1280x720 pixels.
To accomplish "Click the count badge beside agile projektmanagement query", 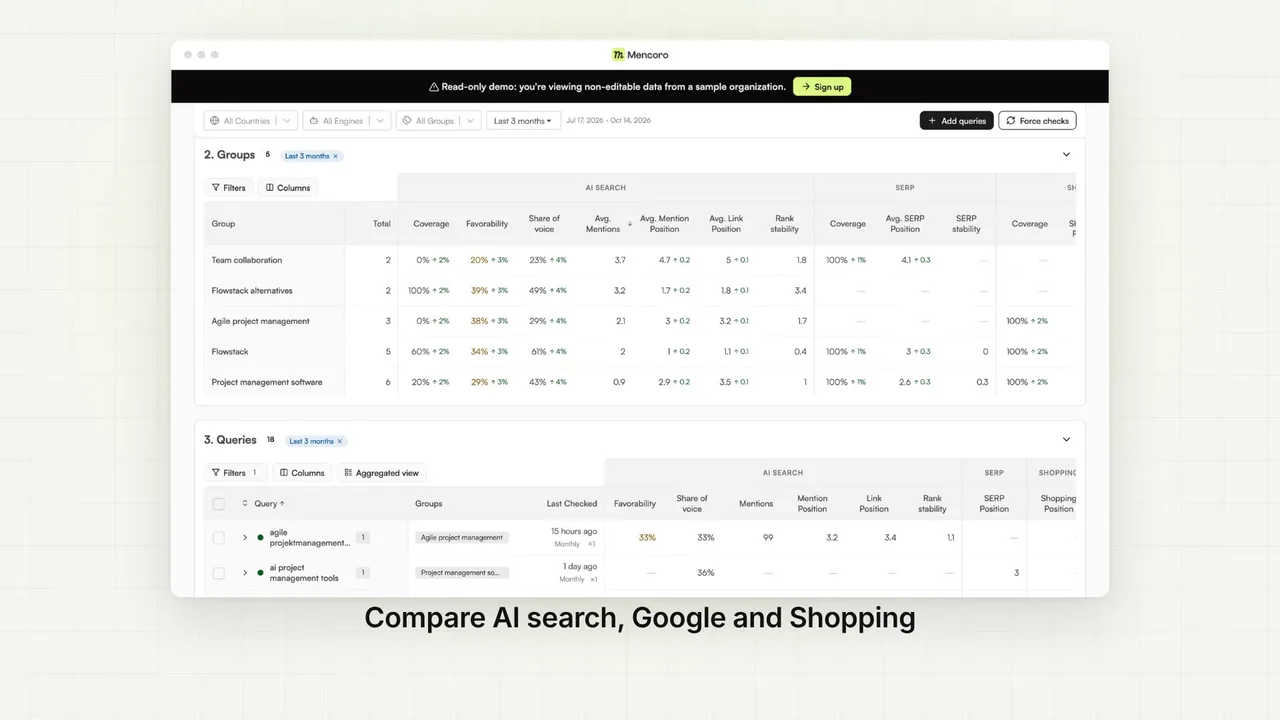I will pyautogui.click(x=363, y=538).
